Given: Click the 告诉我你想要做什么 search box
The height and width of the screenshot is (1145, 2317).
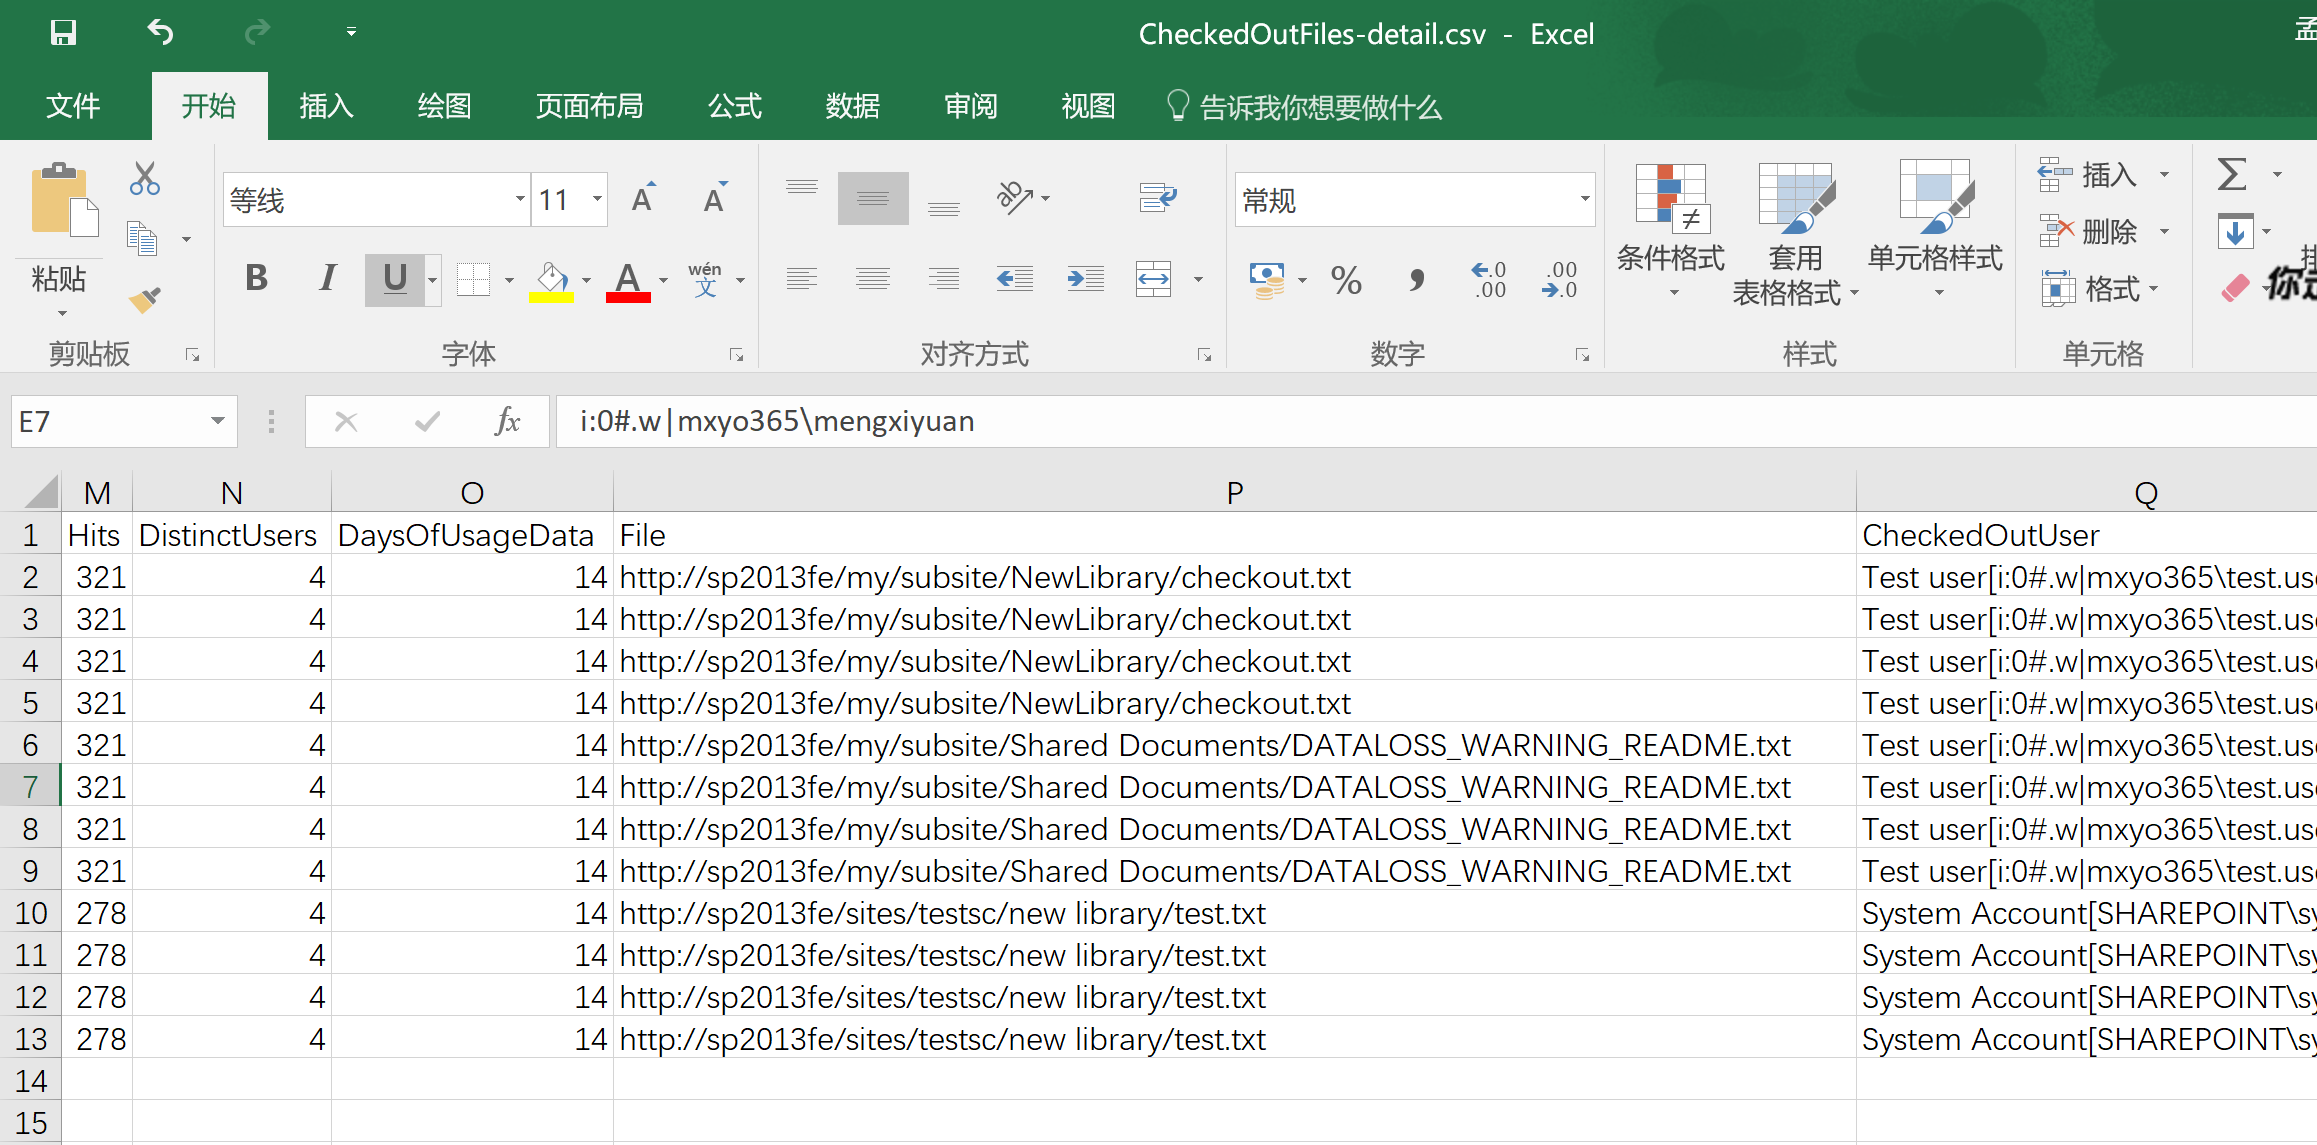Looking at the screenshot, I should point(1305,106).
